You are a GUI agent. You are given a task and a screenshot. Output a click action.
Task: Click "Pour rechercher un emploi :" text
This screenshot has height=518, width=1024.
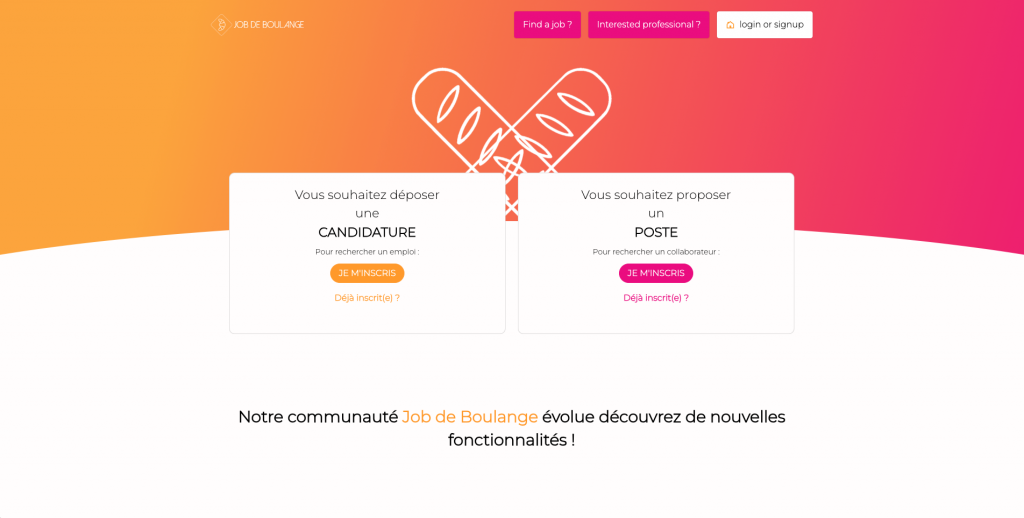click(367, 252)
